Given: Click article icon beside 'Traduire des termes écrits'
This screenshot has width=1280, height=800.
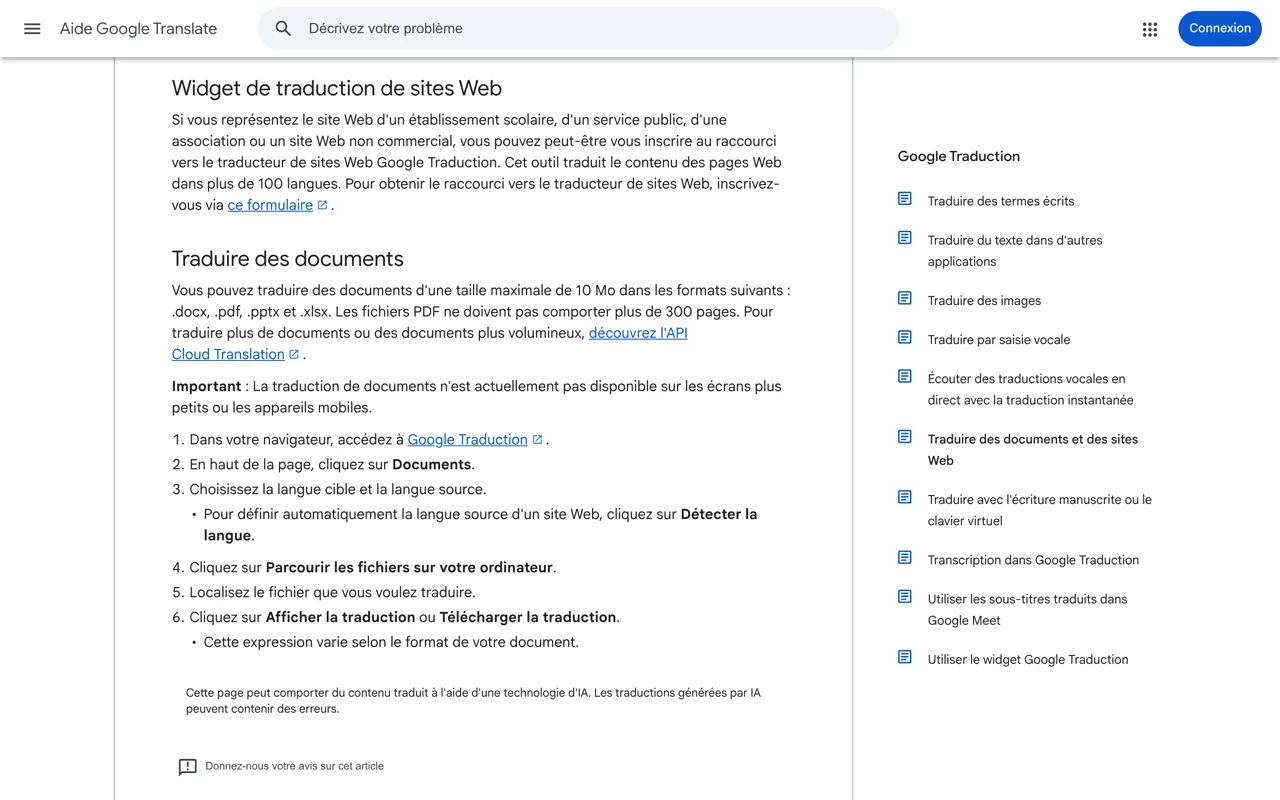Looking at the screenshot, I should pyautogui.click(x=905, y=199).
